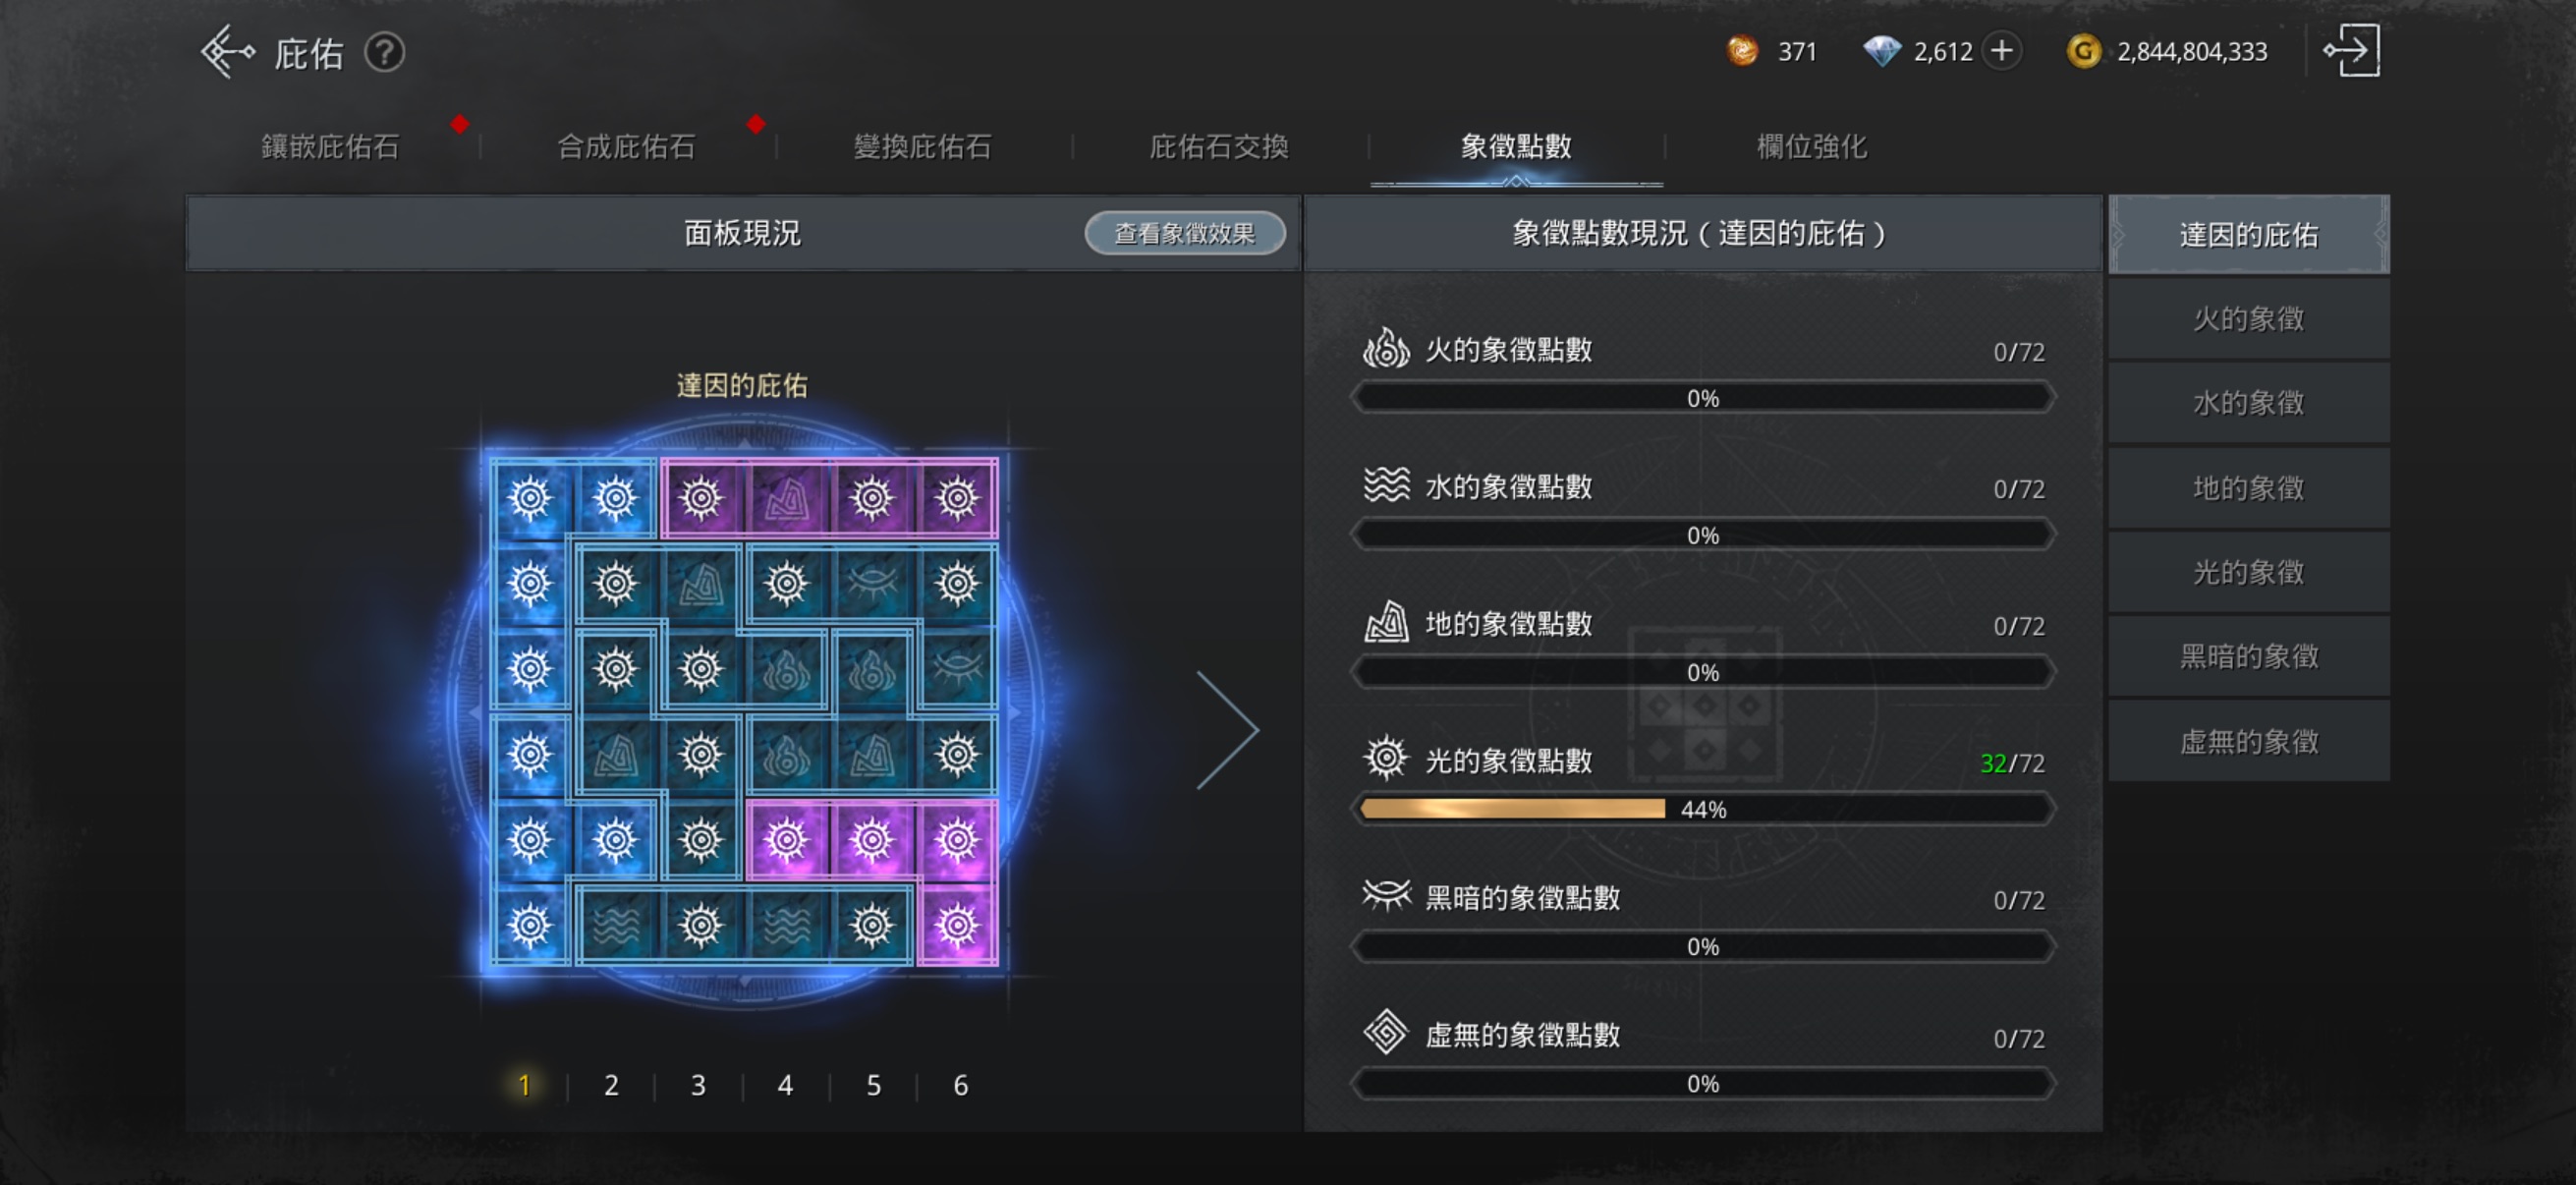2576x1185 pixels.
Task: Add diamonds with the plus icon
Action: [x=2002, y=51]
